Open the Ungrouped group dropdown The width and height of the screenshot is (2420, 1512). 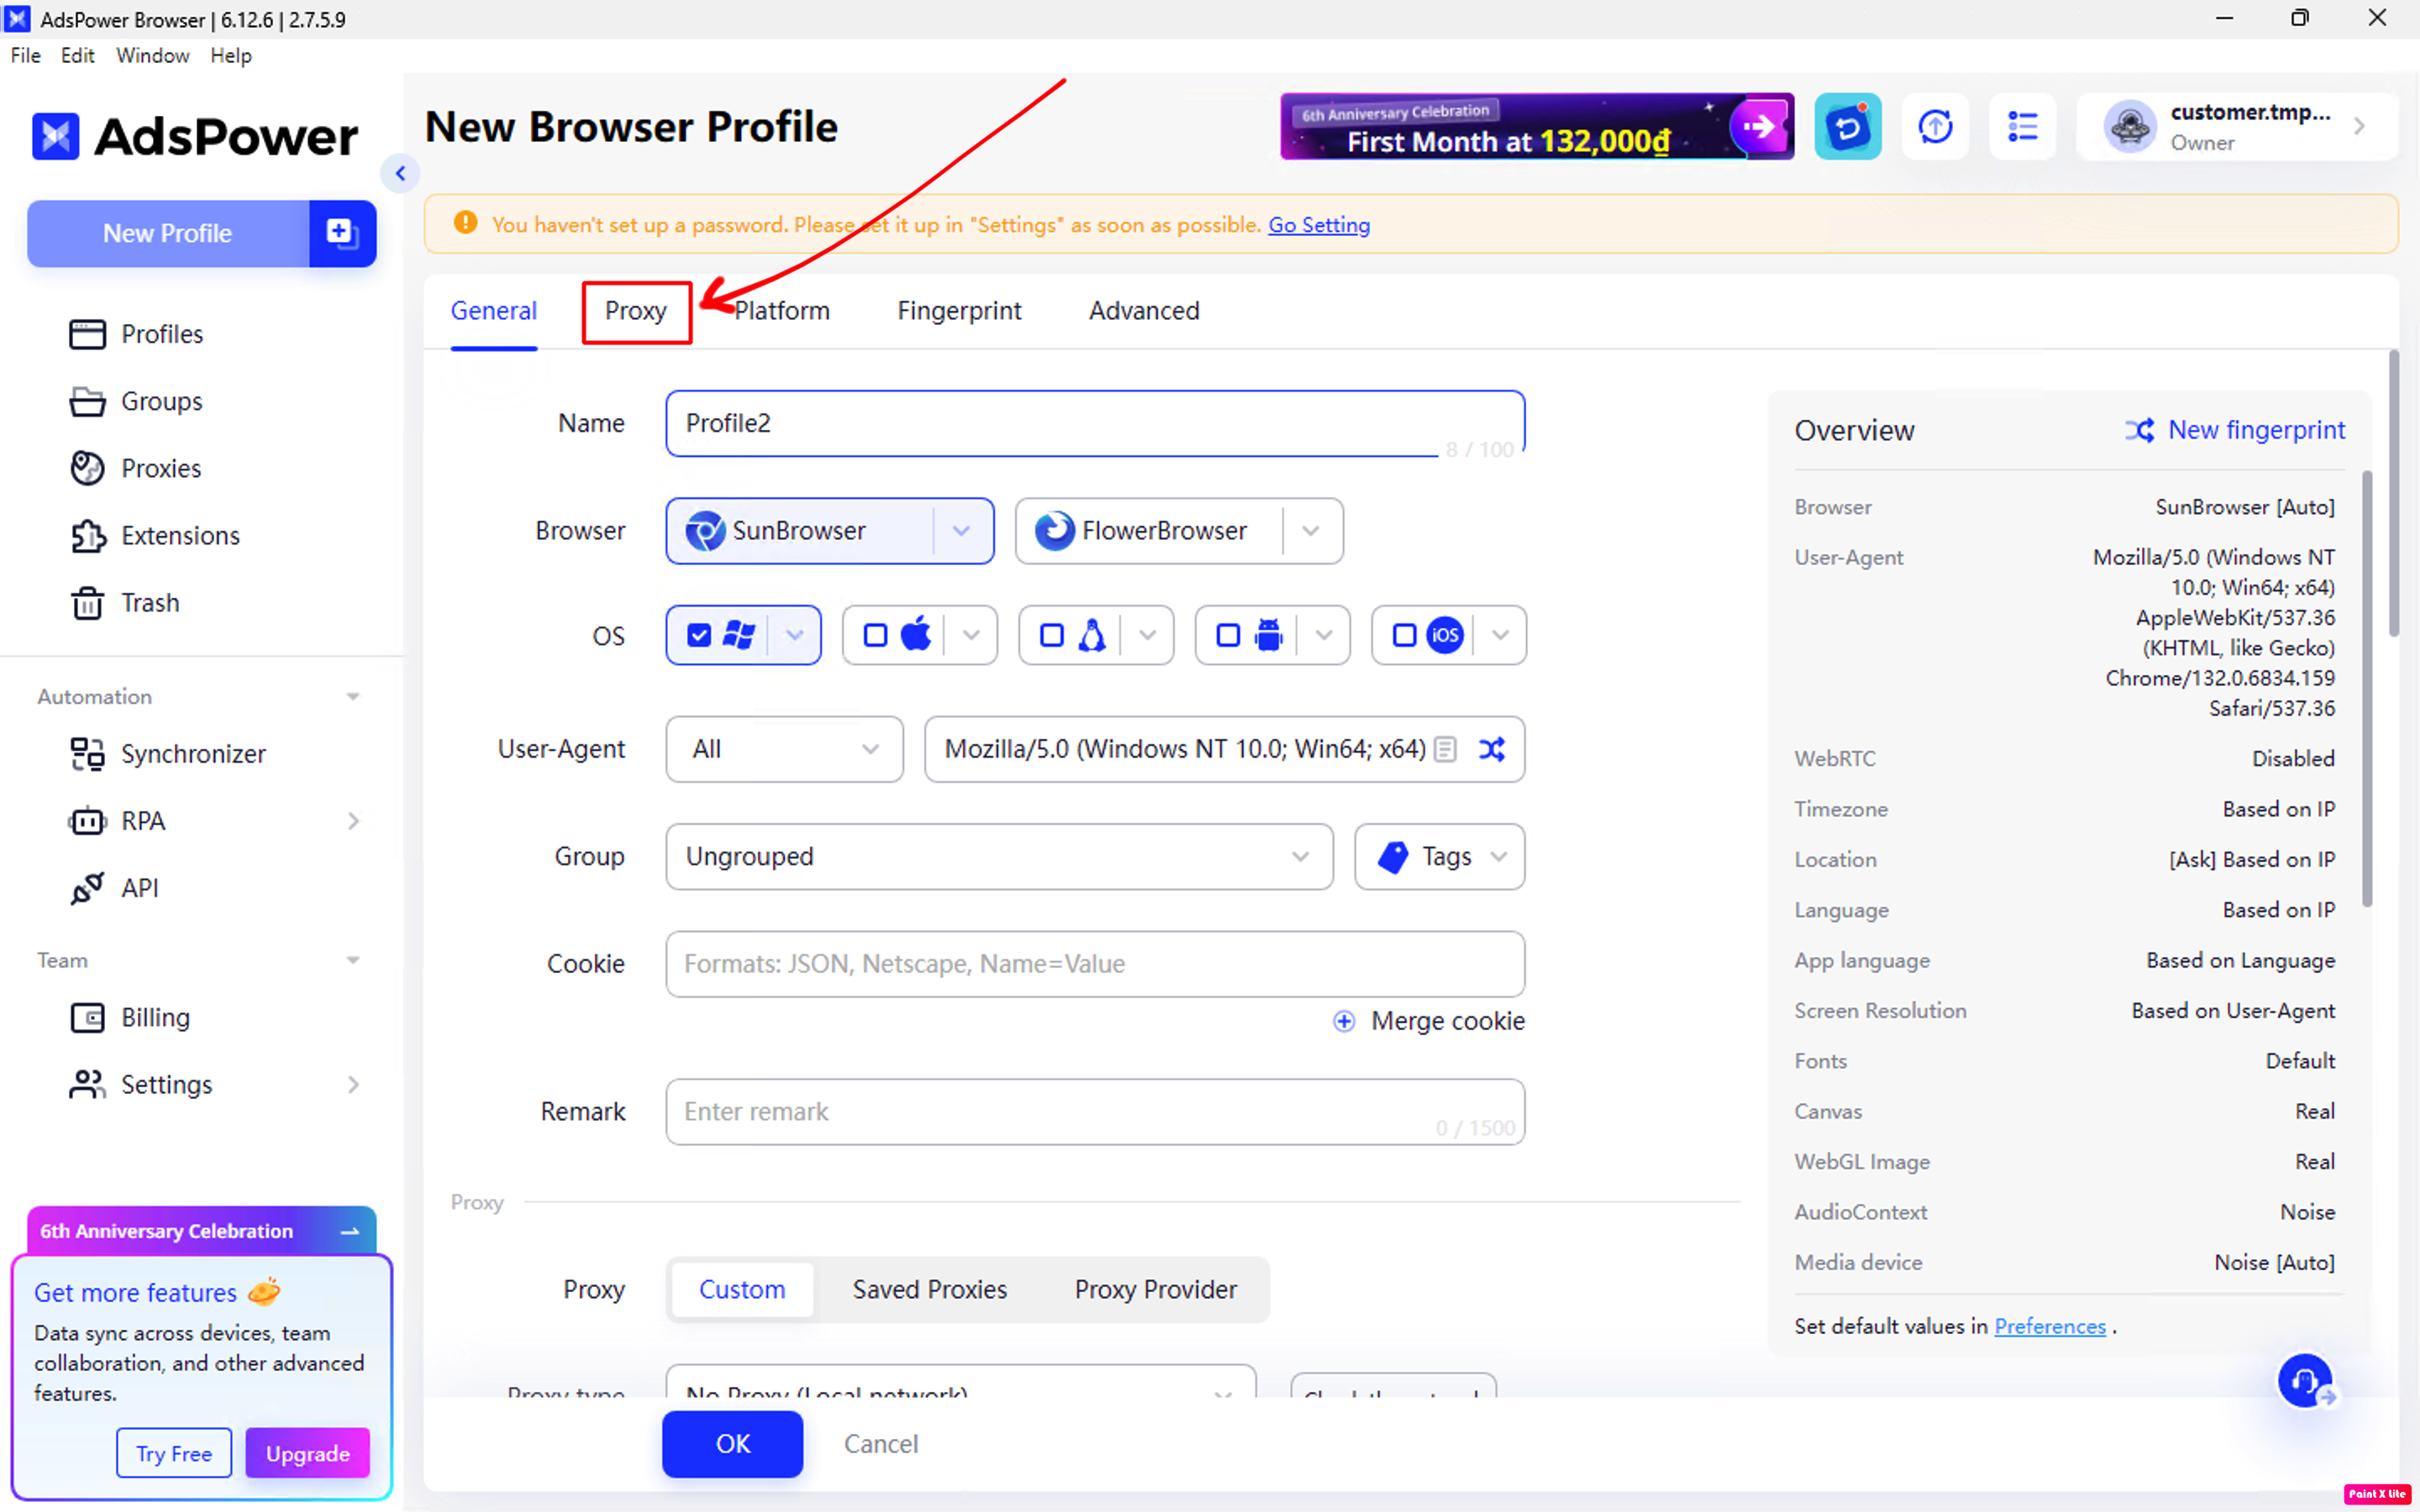(x=1000, y=857)
